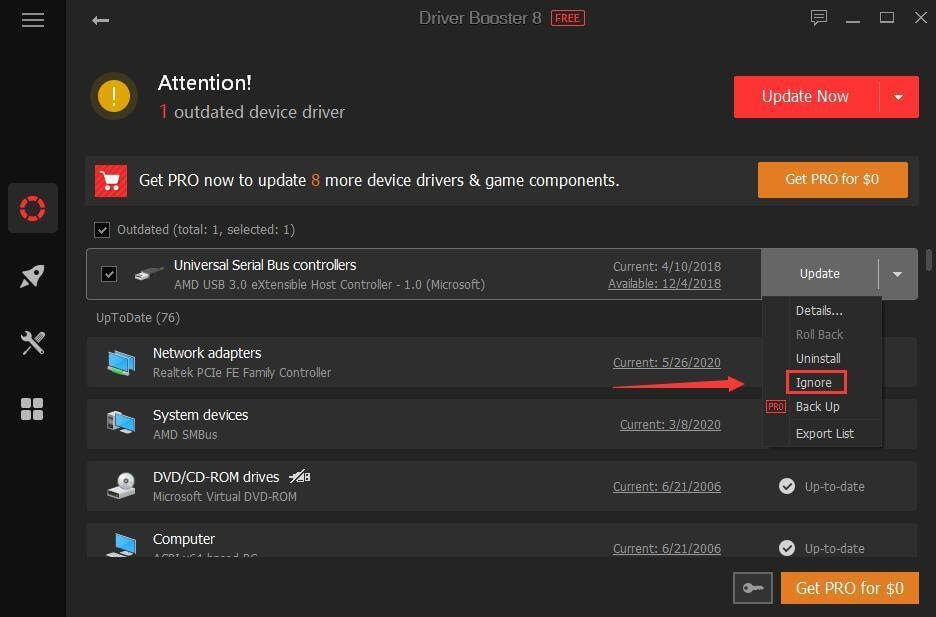
Task: Open the Action Center grid icon in sidebar
Action: tap(33, 409)
